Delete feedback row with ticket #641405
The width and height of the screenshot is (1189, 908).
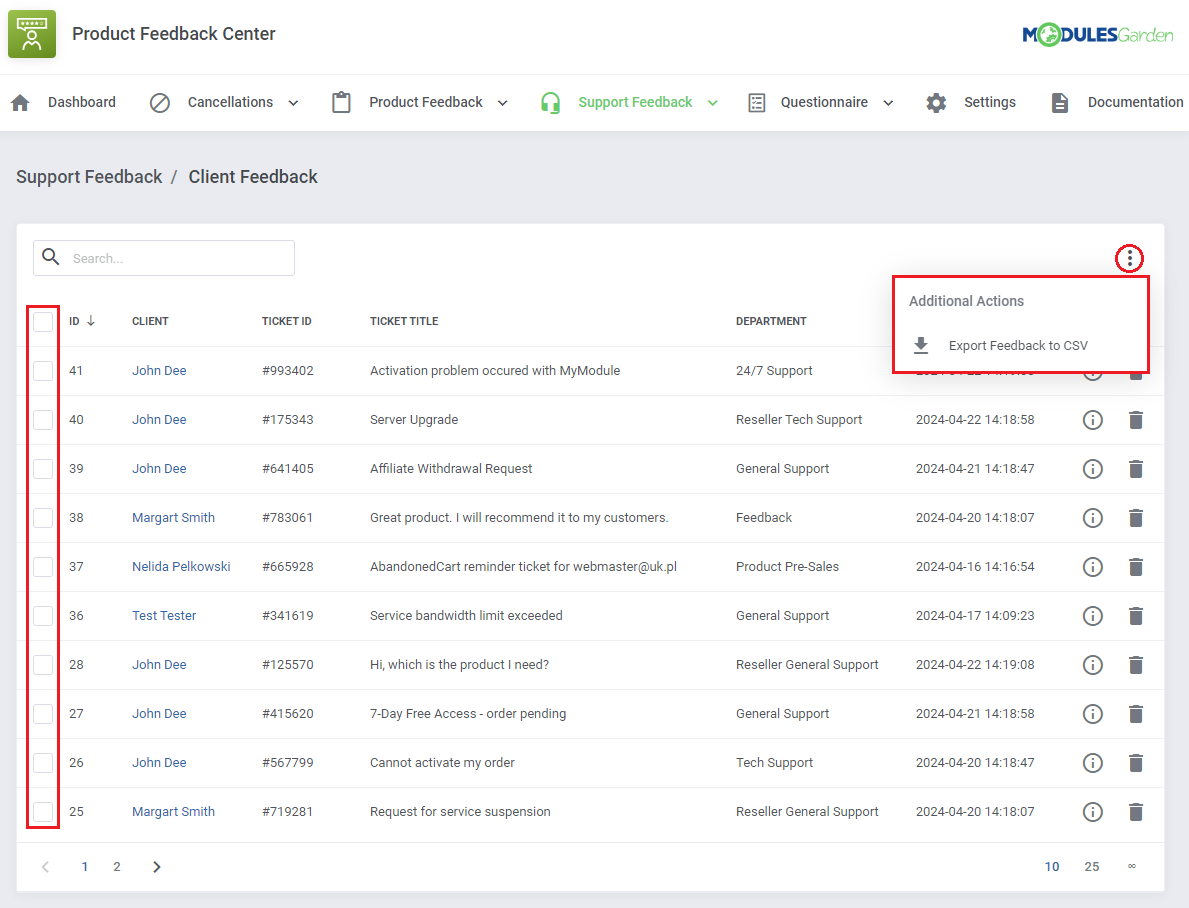[1136, 469]
